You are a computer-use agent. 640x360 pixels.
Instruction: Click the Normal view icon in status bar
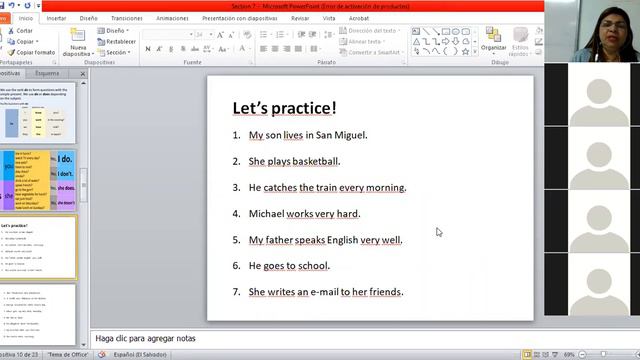coord(527,355)
